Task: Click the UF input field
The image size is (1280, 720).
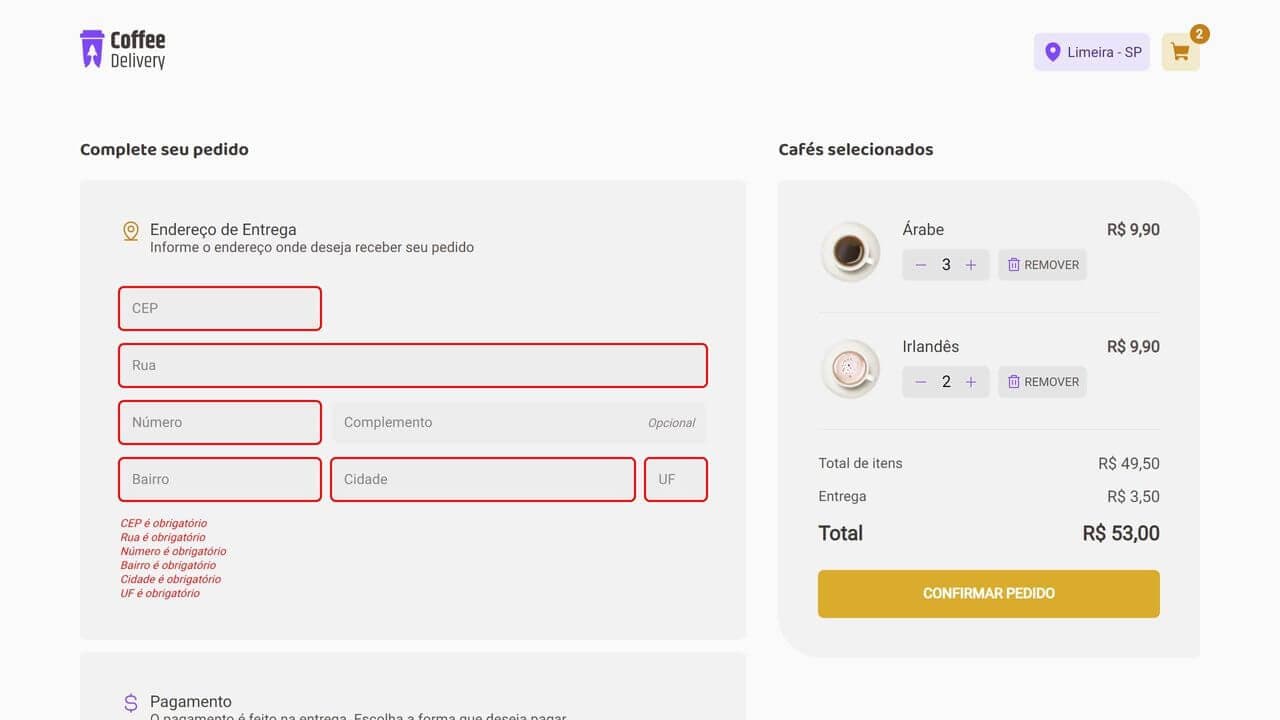Action: [675, 479]
